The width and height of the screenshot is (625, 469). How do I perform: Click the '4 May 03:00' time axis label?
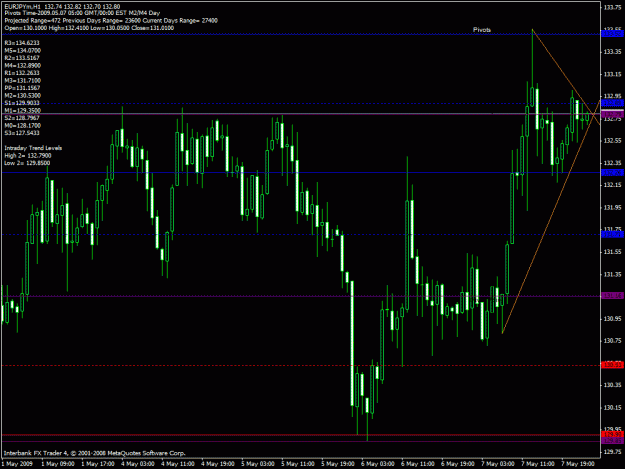pyautogui.click(x=138, y=464)
